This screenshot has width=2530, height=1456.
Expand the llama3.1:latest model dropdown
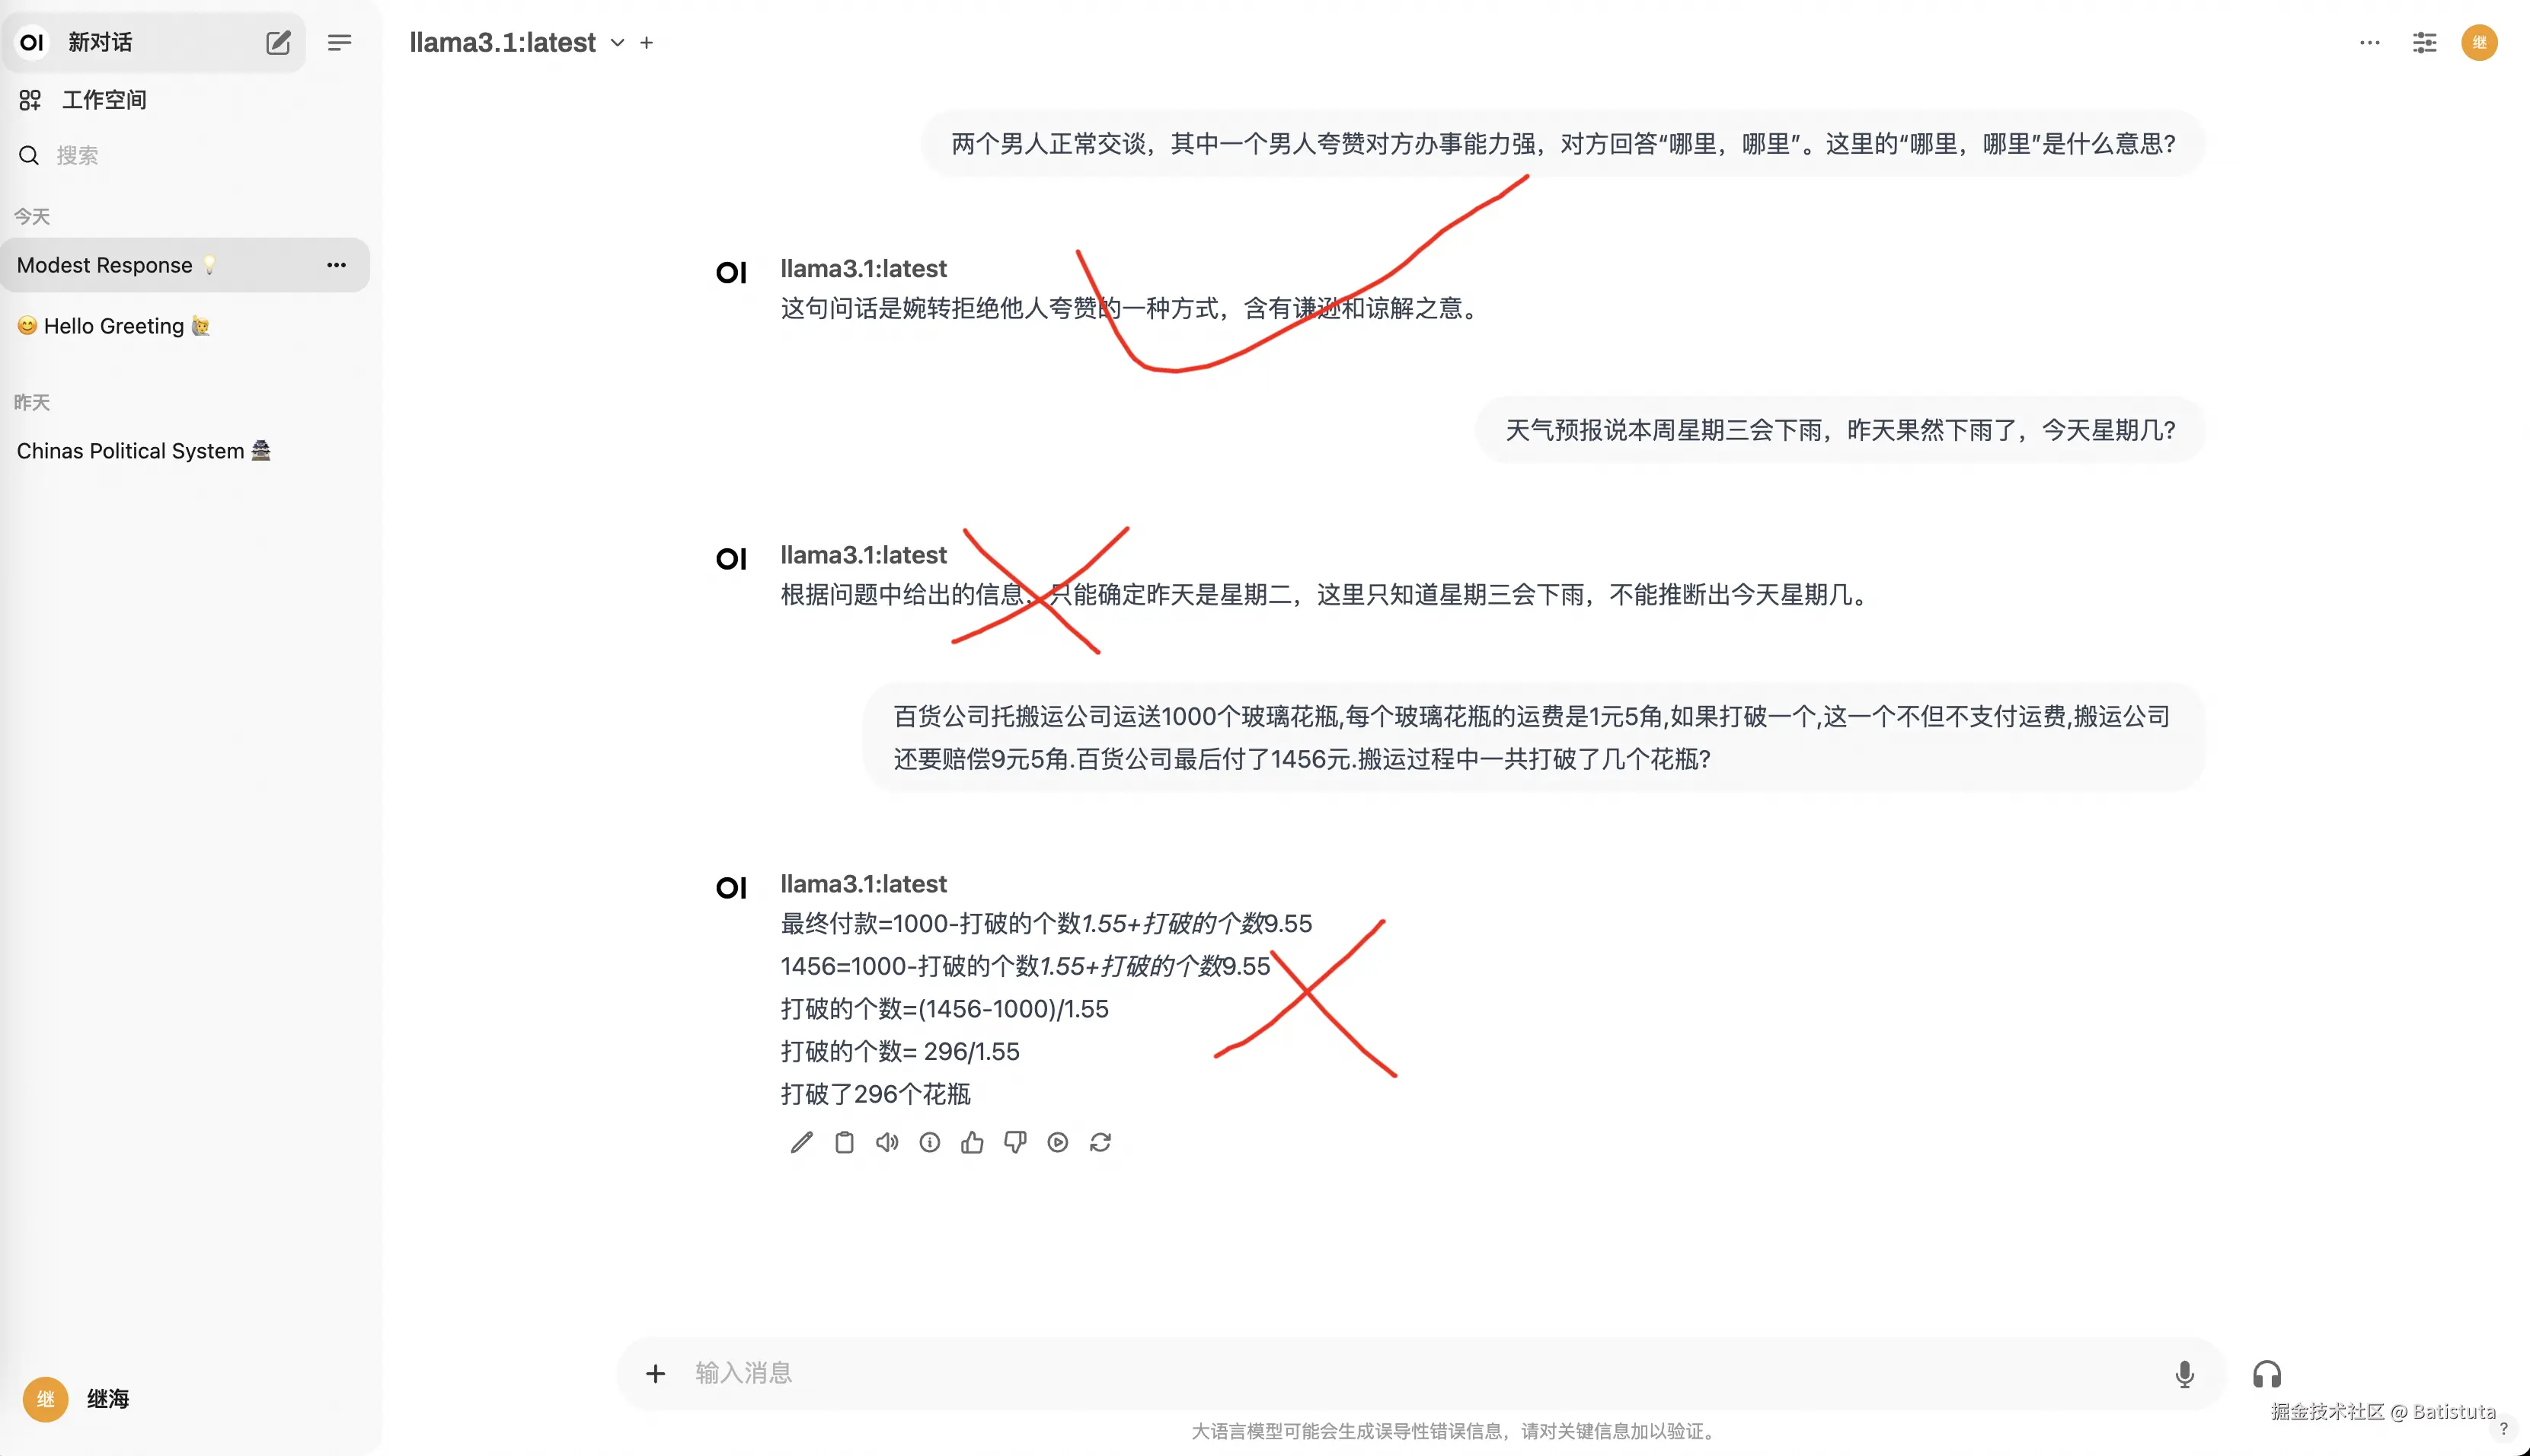(617, 43)
